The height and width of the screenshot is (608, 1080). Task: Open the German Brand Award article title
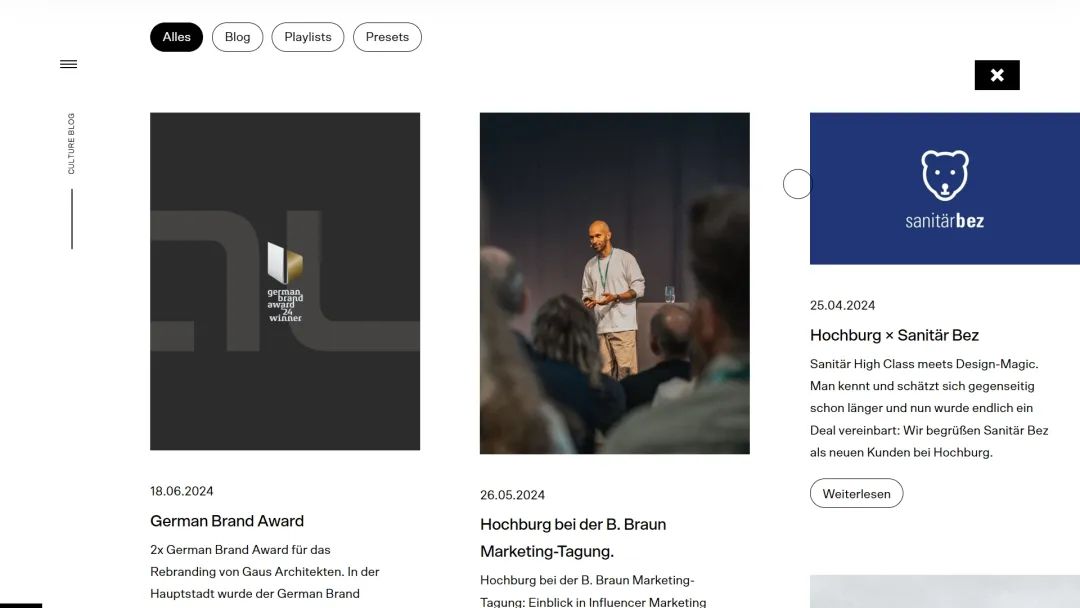[x=227, y=521]
